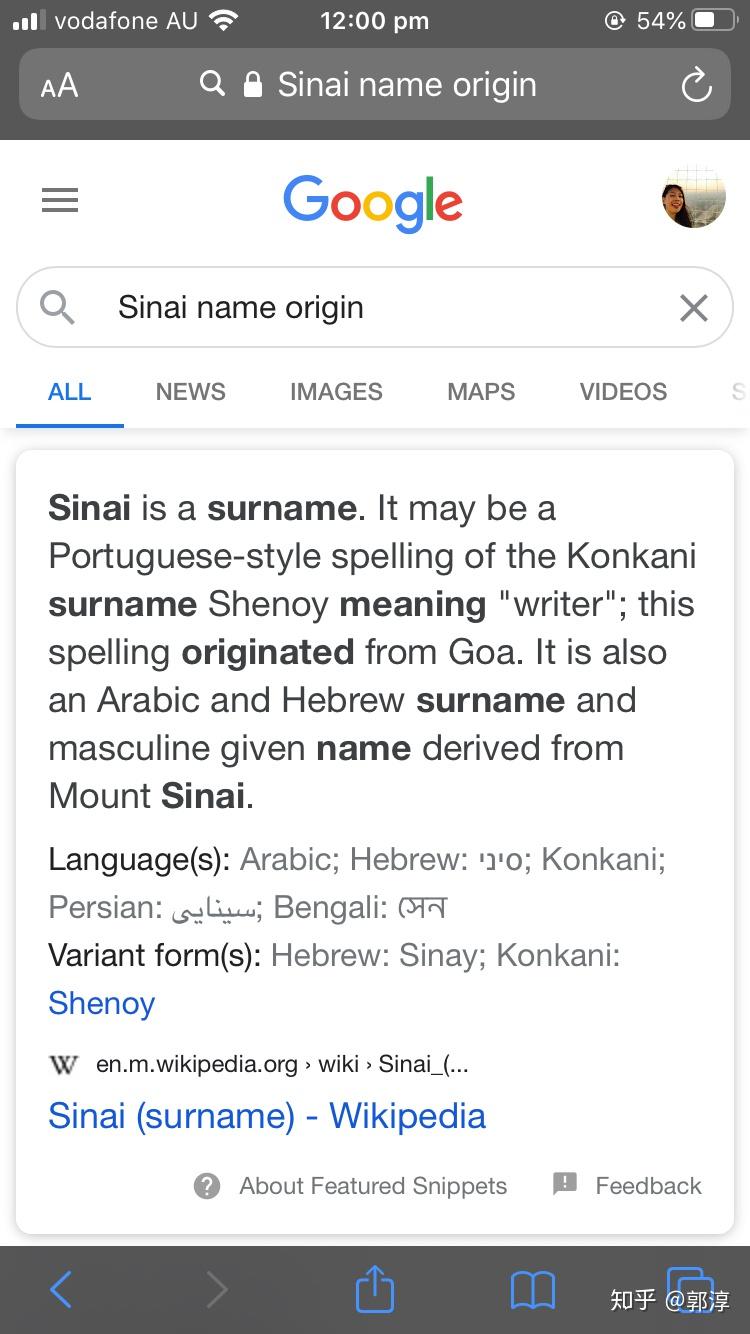
Task: Tap the Google account profile picture
Action: coord(693,197)
